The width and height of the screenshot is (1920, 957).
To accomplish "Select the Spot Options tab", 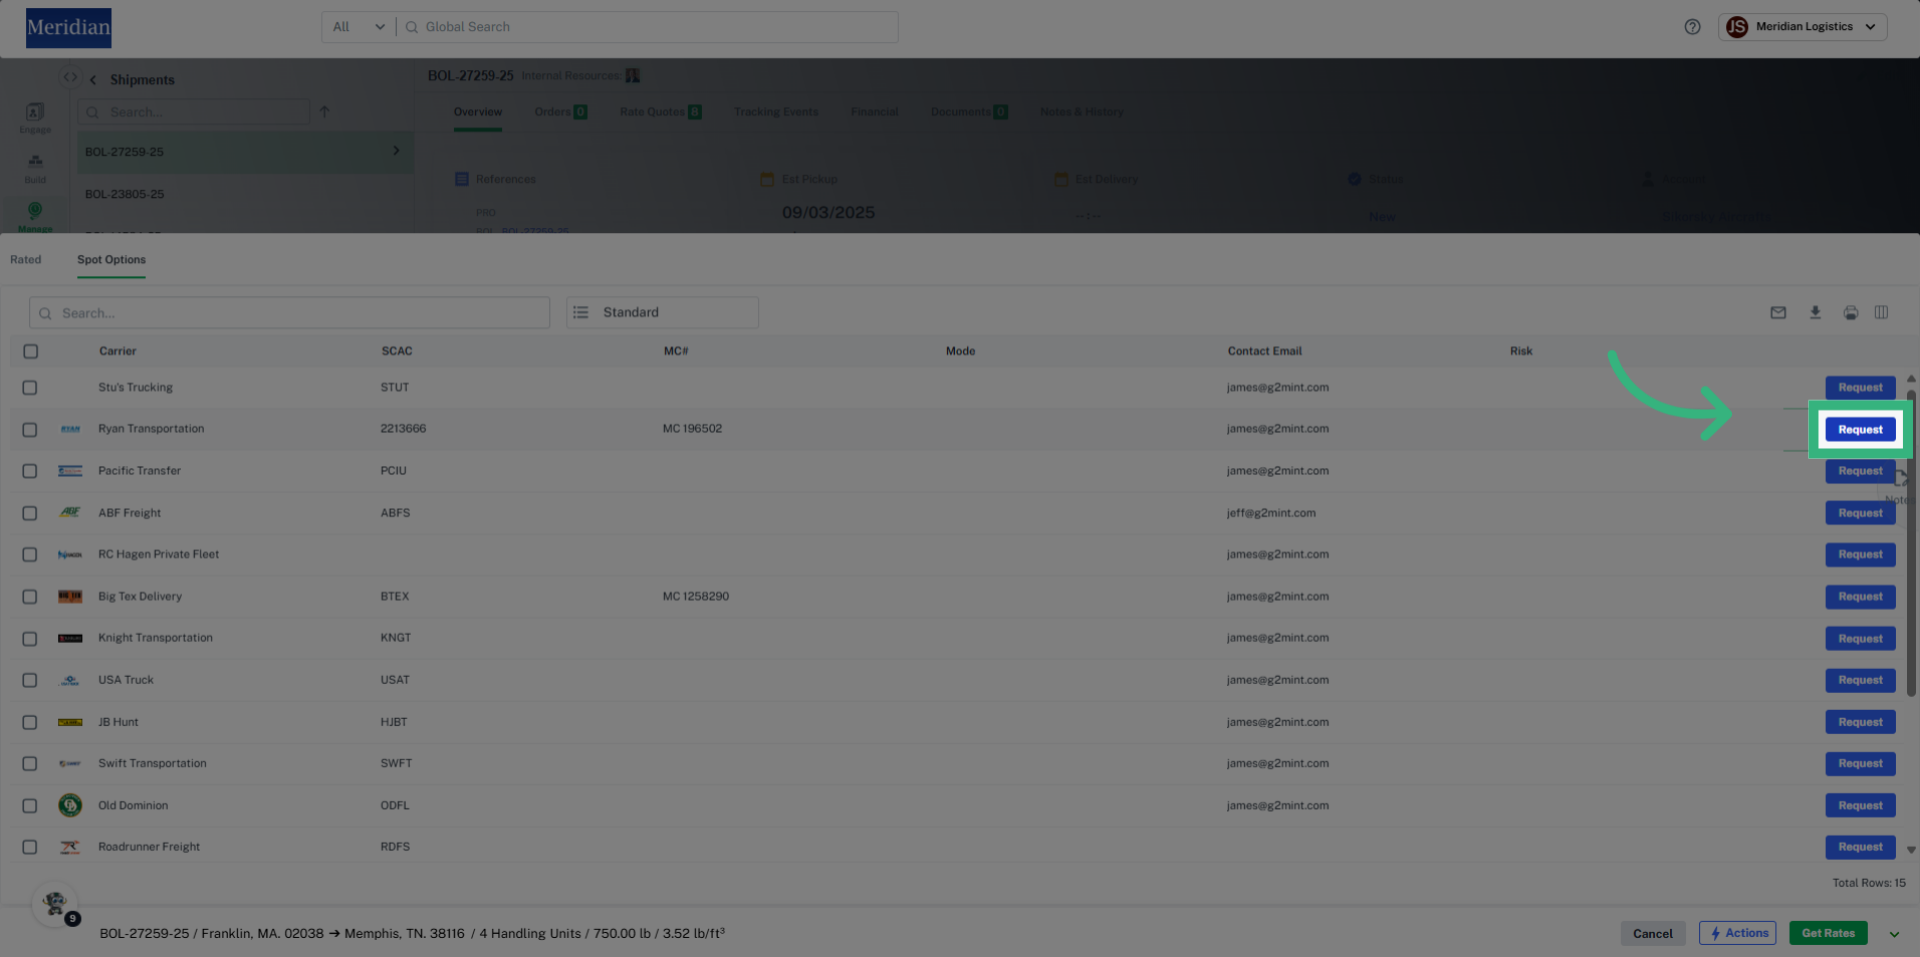I will pos(111,260).
